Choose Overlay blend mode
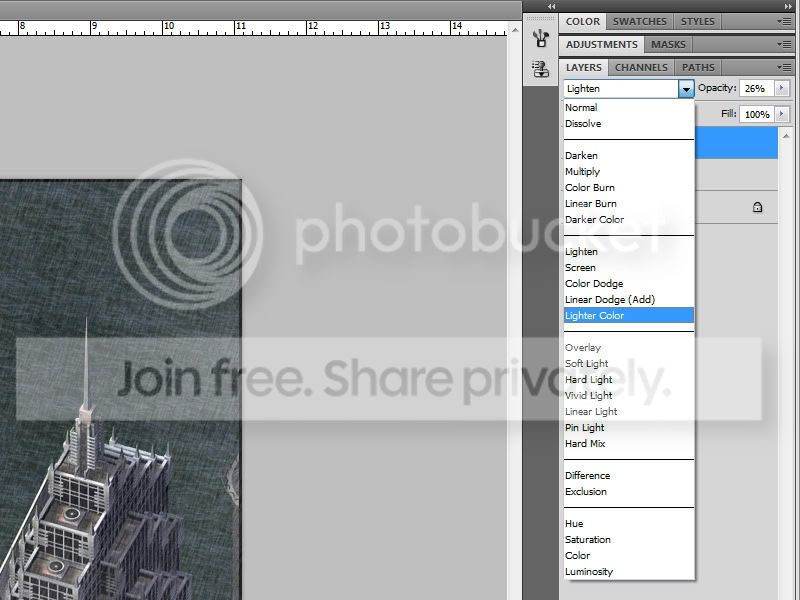 629,347
